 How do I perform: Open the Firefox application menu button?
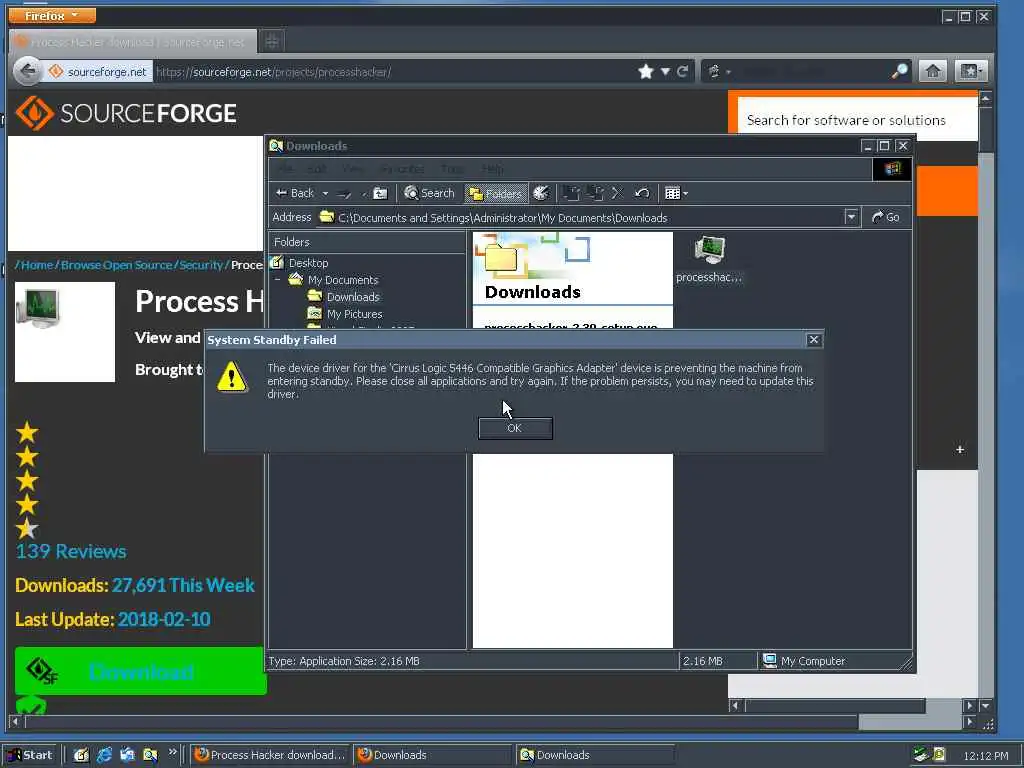(52, 15)
